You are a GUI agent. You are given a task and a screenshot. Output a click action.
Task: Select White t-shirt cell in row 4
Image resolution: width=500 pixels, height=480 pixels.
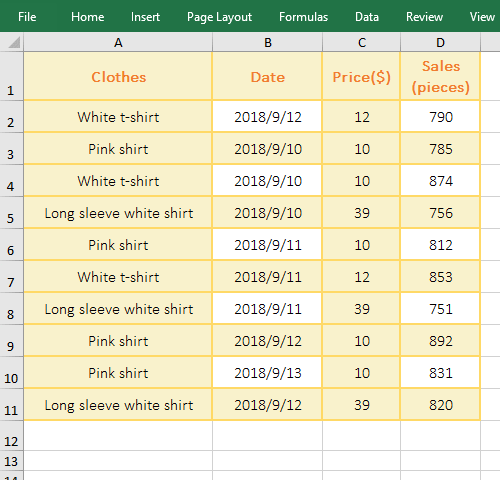click(x=118, y=181)
